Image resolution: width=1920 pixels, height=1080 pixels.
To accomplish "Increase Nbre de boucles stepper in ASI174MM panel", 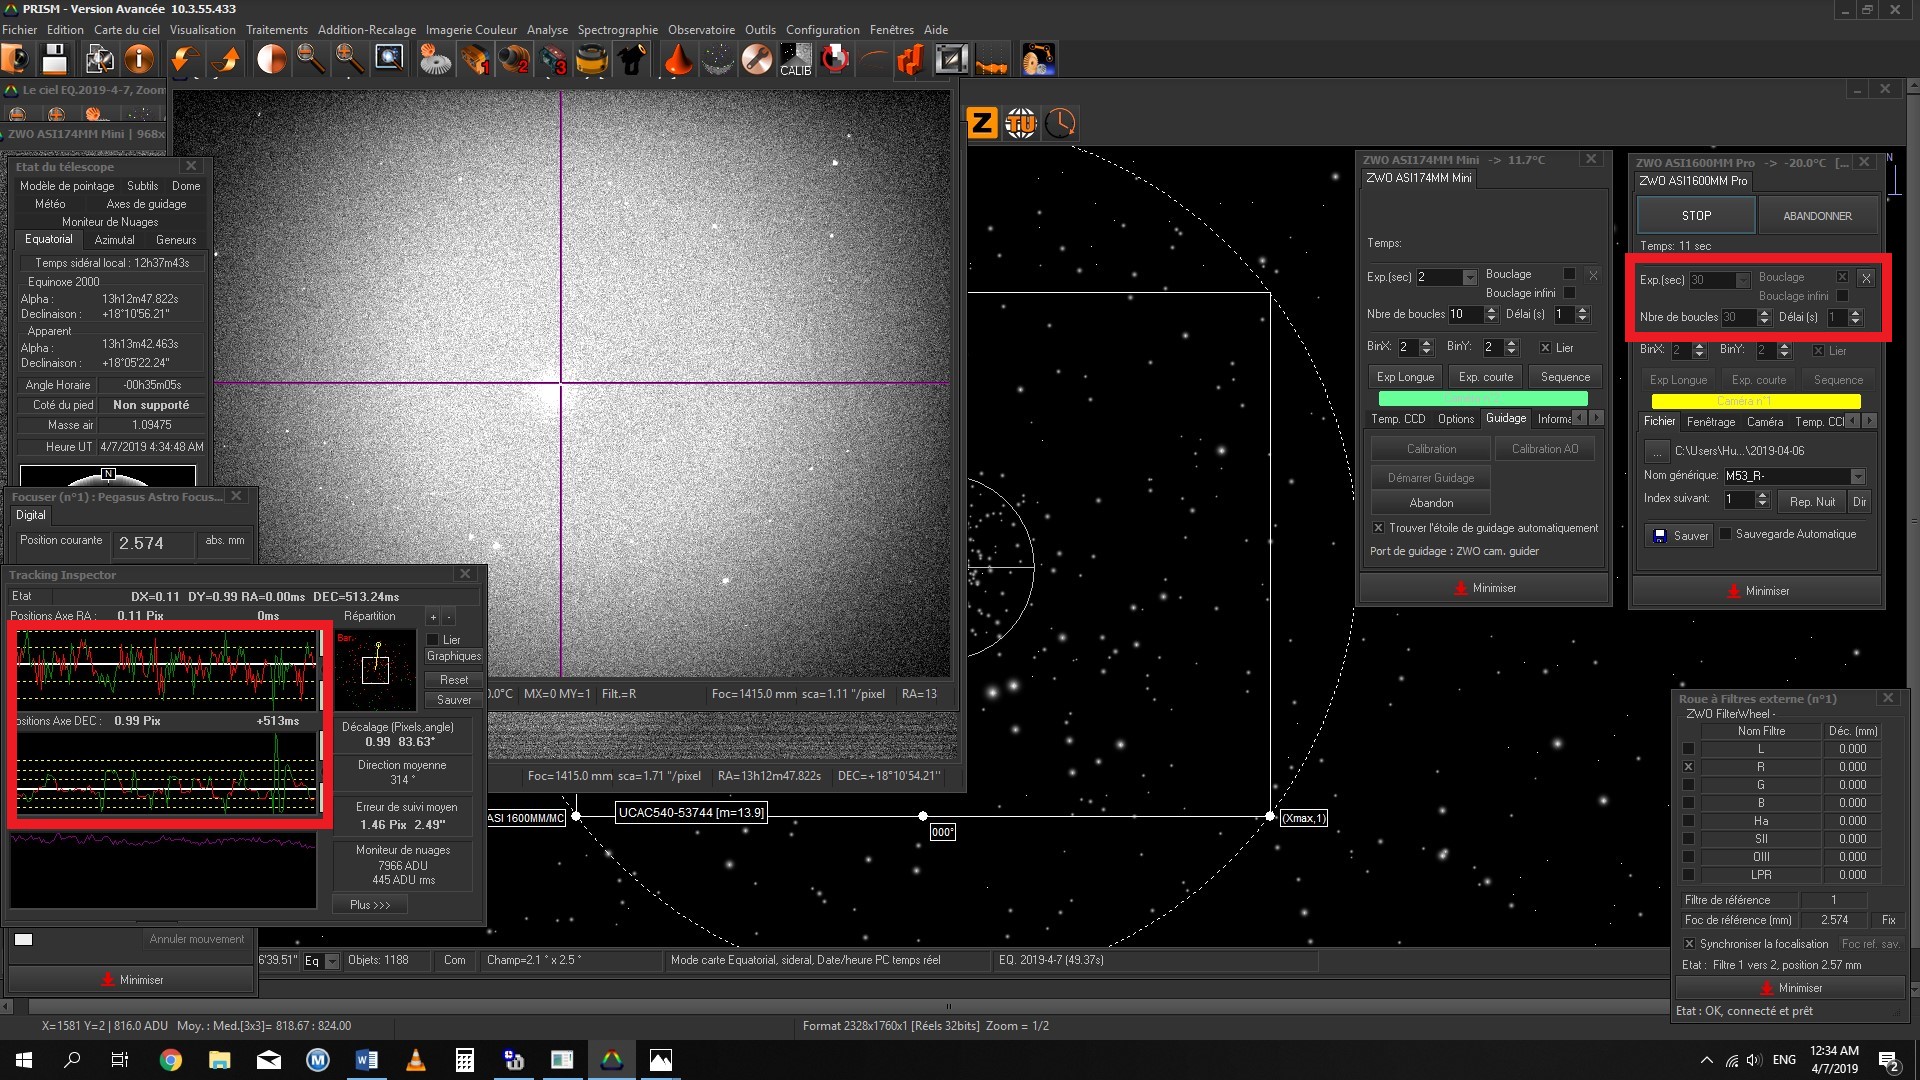I will 1491,310.
